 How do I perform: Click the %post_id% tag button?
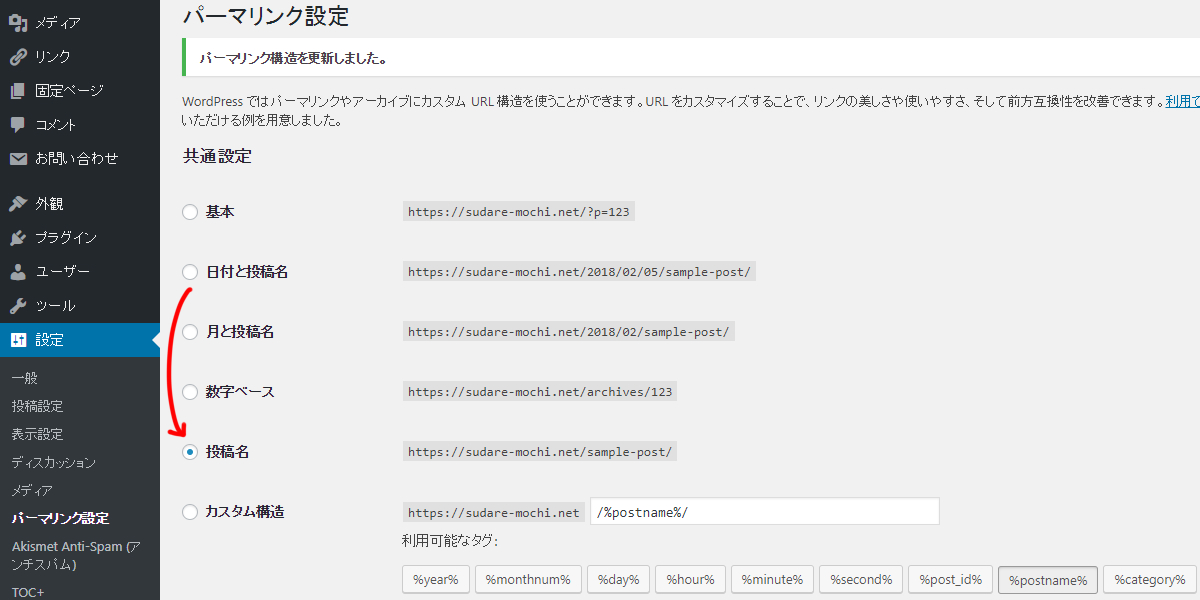pos(951,580)
